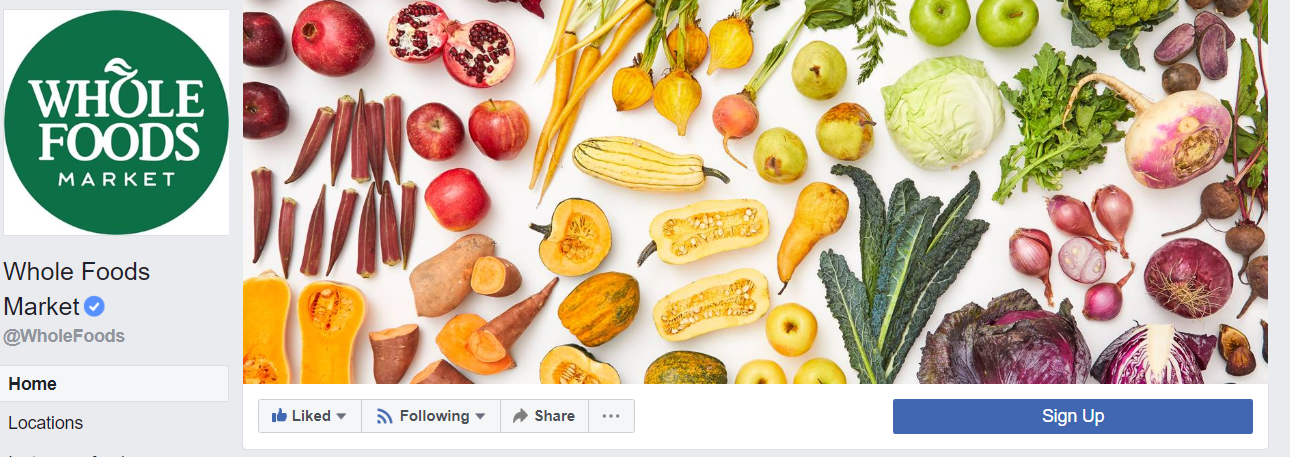1290x457 pixels.
Task: Click the halved pomegranates in cover photo
Action: (x=450, y=44)
